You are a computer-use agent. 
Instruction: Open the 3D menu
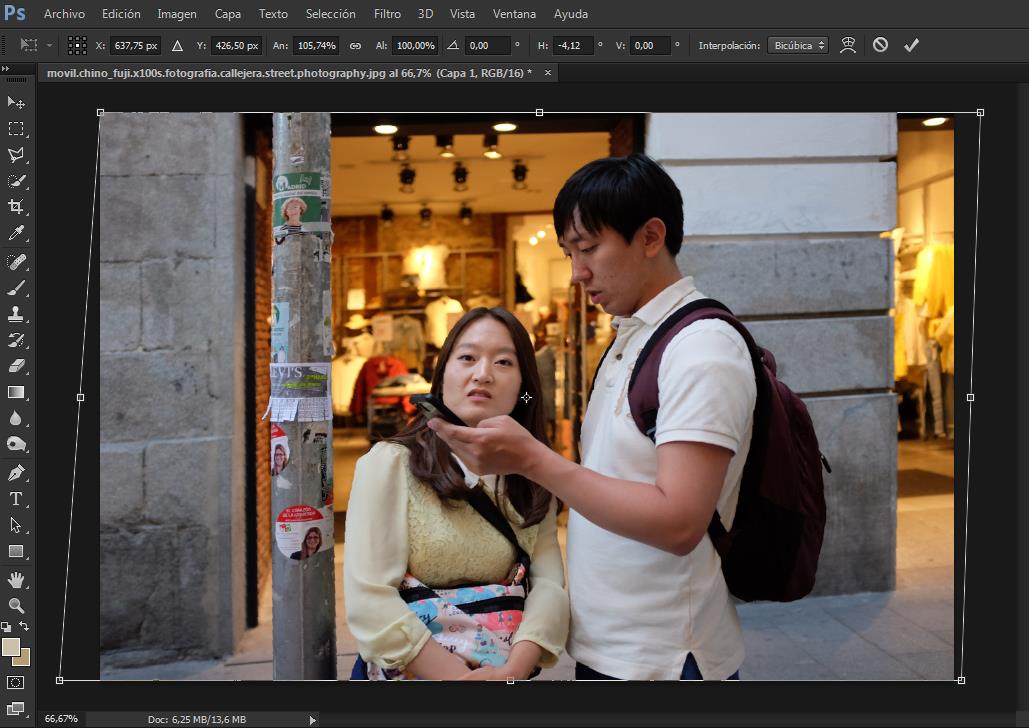[425, 14]
